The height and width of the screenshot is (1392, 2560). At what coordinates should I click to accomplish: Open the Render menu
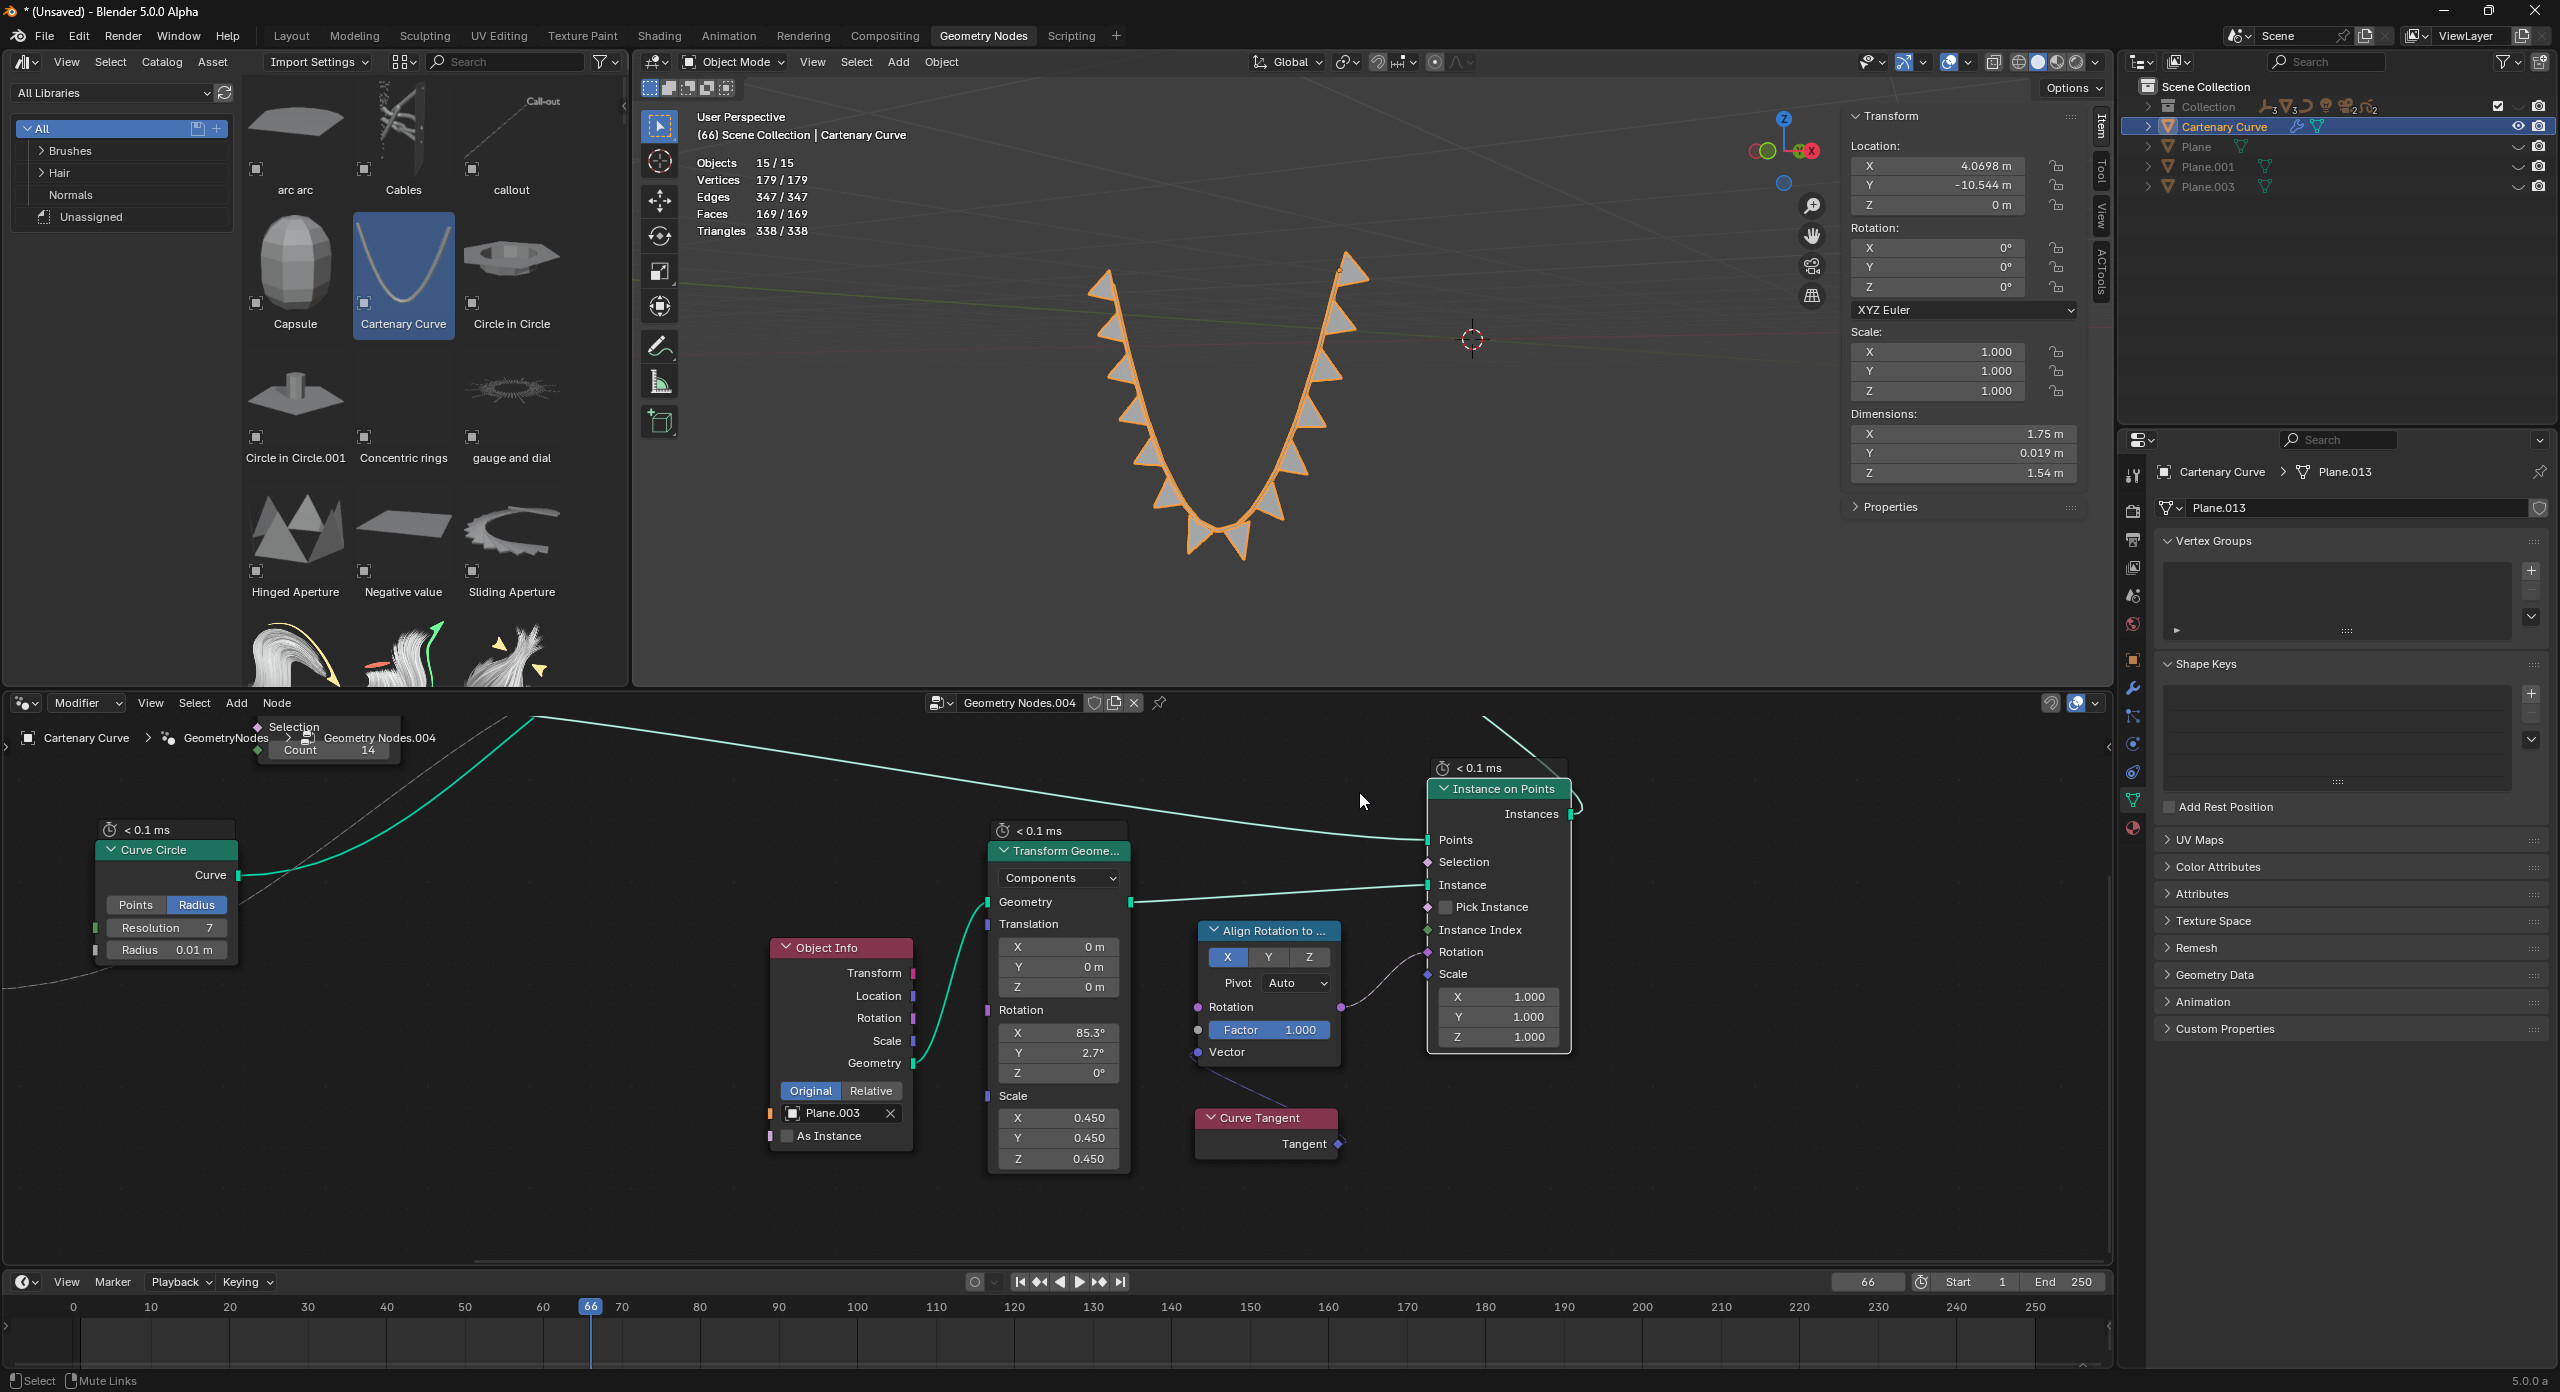[x=123, y=36]
